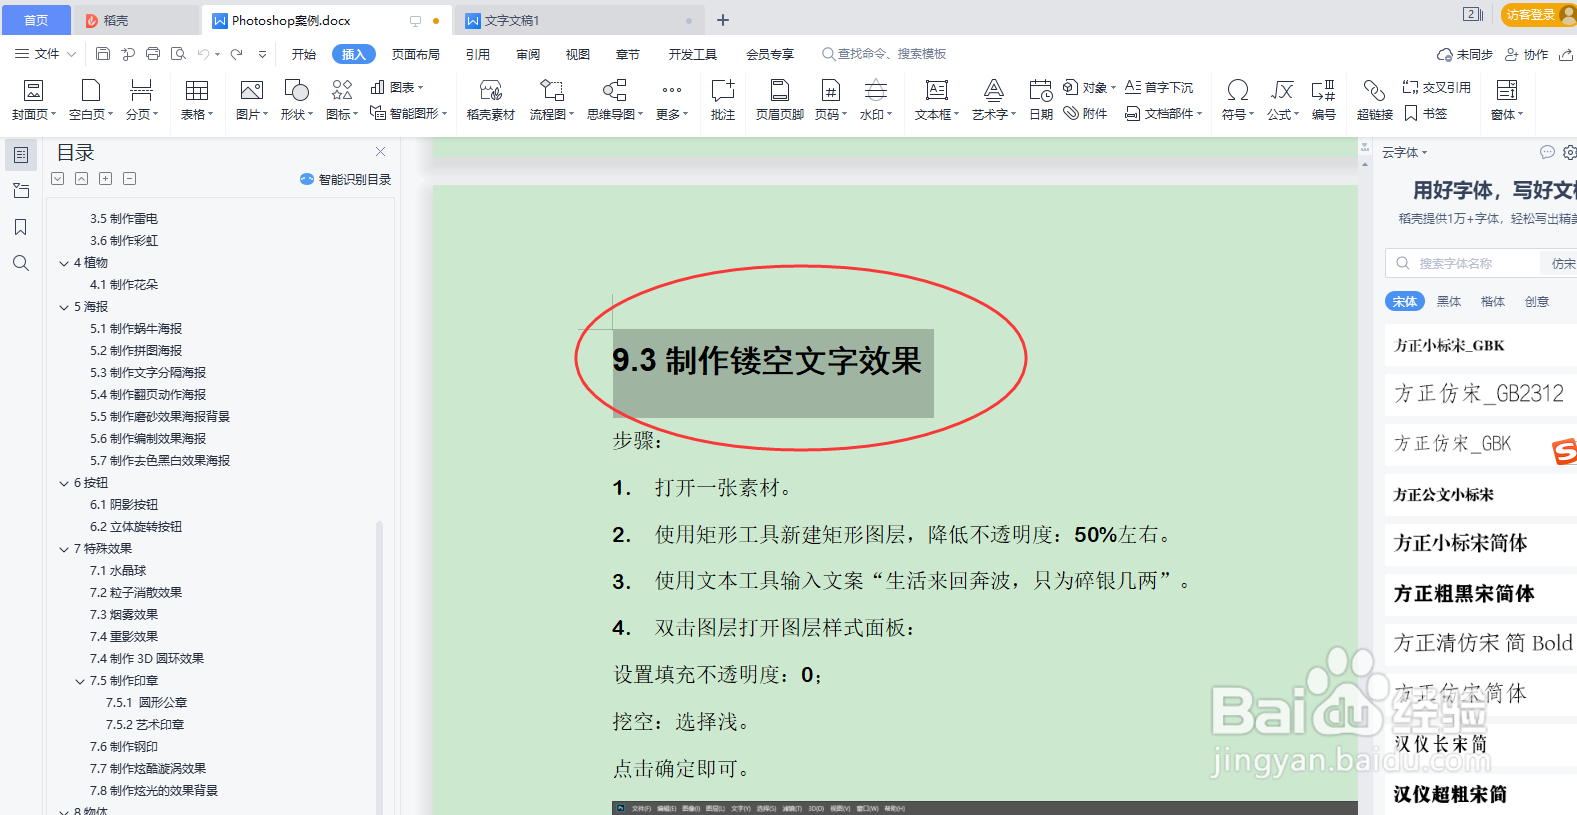Click 智能识别目录 button

345,179
